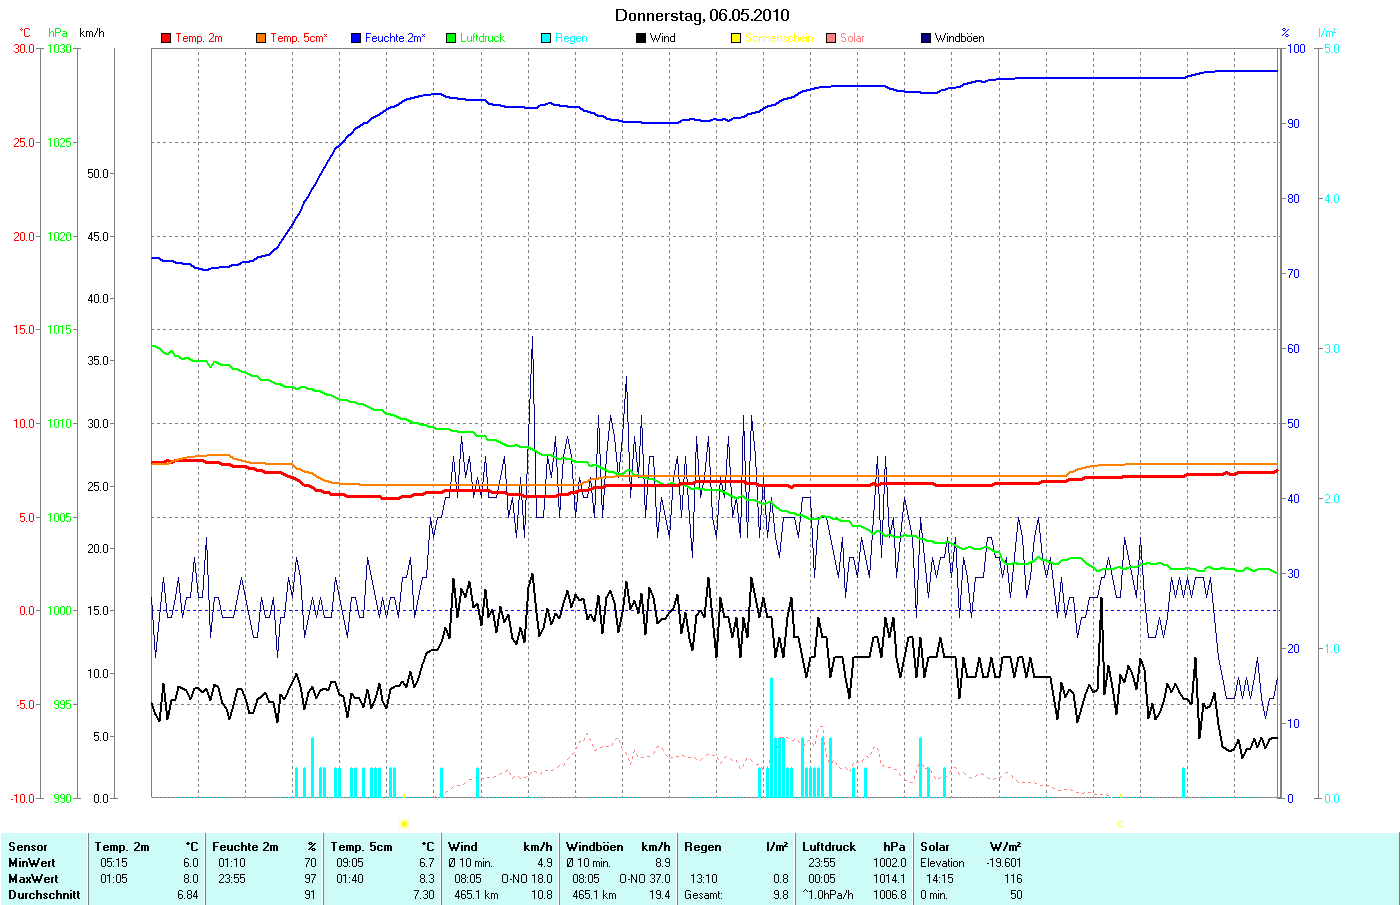1400x905 pixels.
Task: Click the dark blue Windböen legend square
Action: point(926,38)
